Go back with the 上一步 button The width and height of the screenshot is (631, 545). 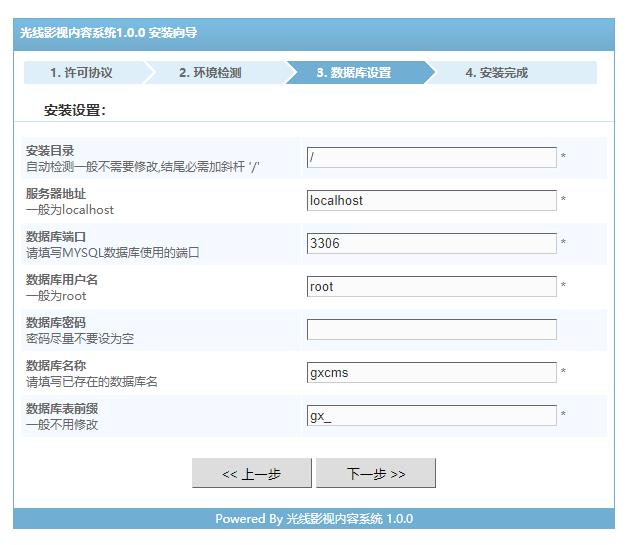tap(252, 473)
